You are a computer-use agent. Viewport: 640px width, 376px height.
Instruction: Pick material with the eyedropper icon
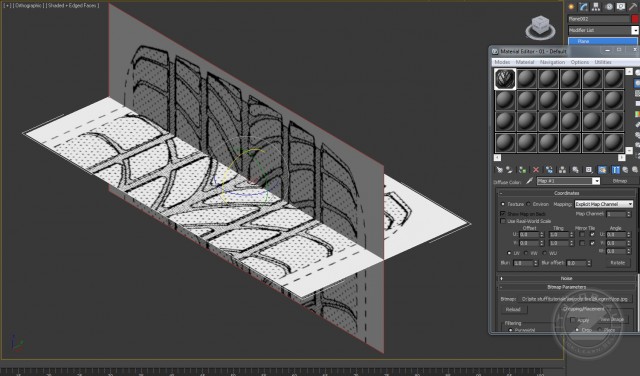pyautogui.click(x=529, y=181)
